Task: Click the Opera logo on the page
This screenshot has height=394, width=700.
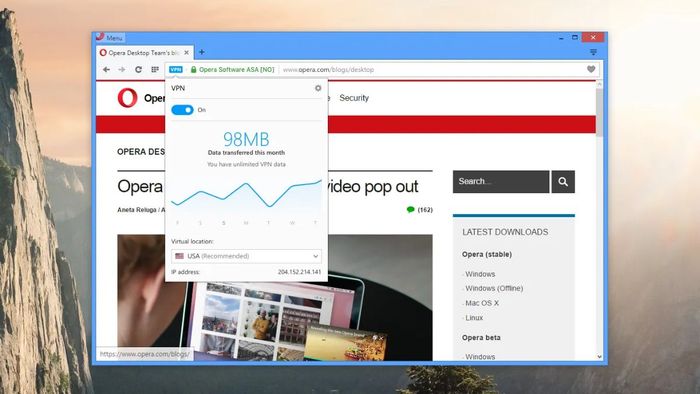Action: 128,98
